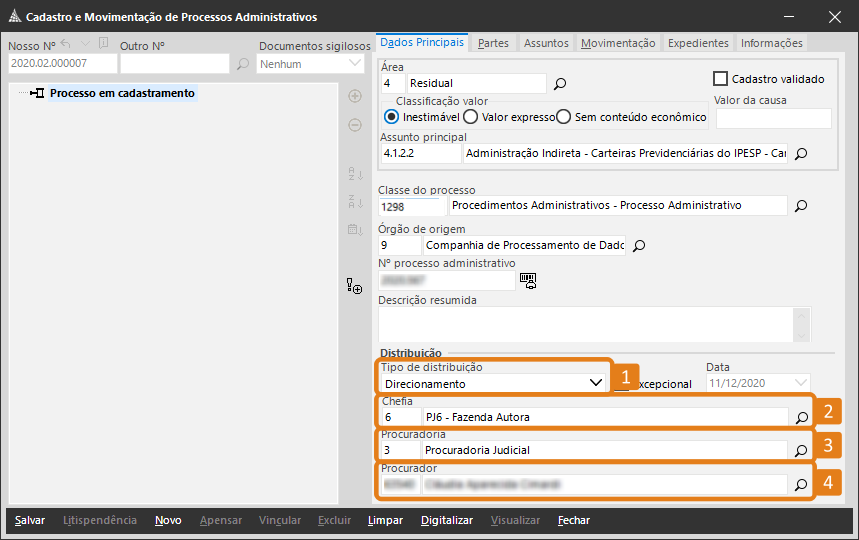This screenshot has height=540, width=859.
Task: Open search for Assunto principal
Action: point(800,154)
